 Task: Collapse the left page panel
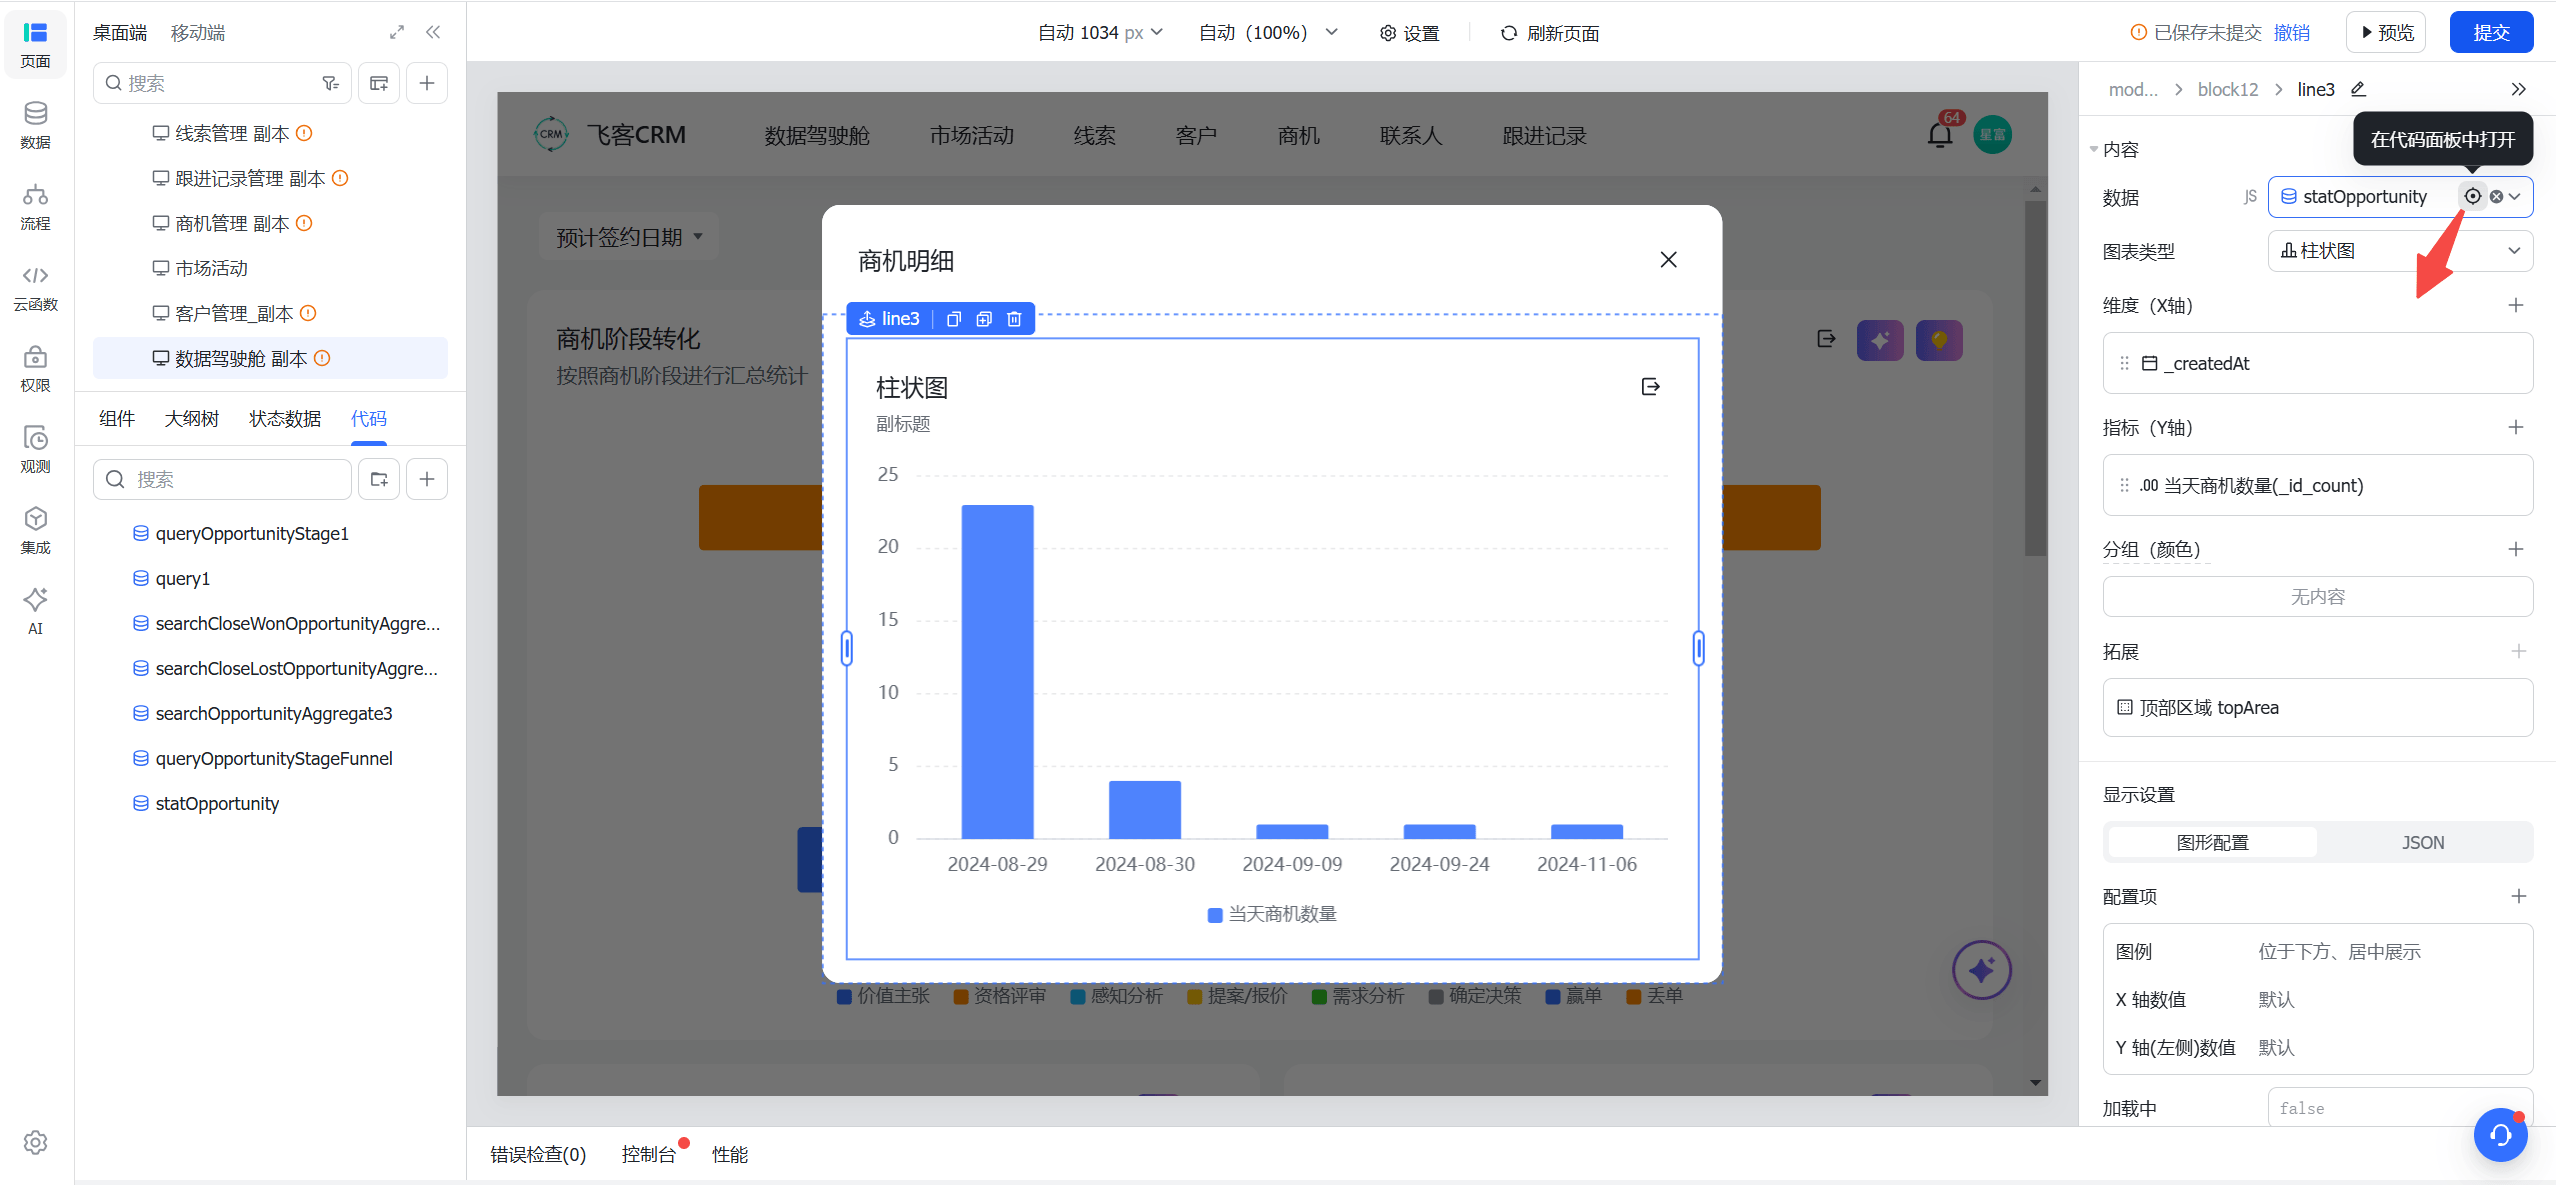tap(433, 32)
